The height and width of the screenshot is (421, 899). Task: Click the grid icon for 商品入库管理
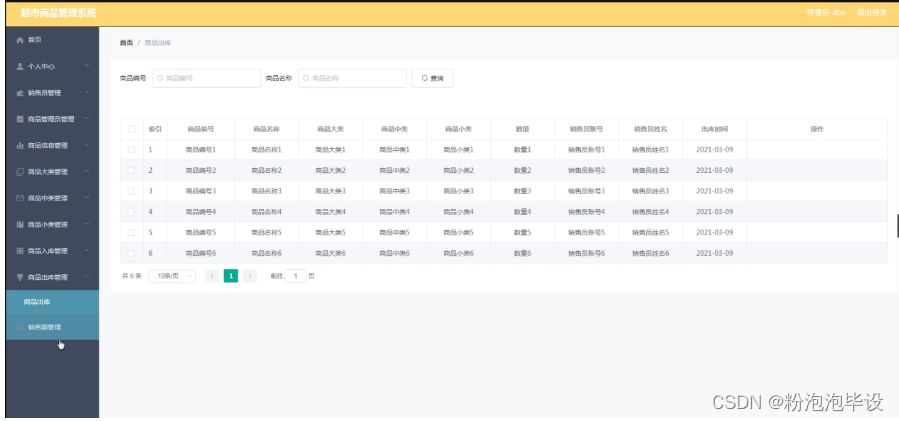tap(20, 251)
